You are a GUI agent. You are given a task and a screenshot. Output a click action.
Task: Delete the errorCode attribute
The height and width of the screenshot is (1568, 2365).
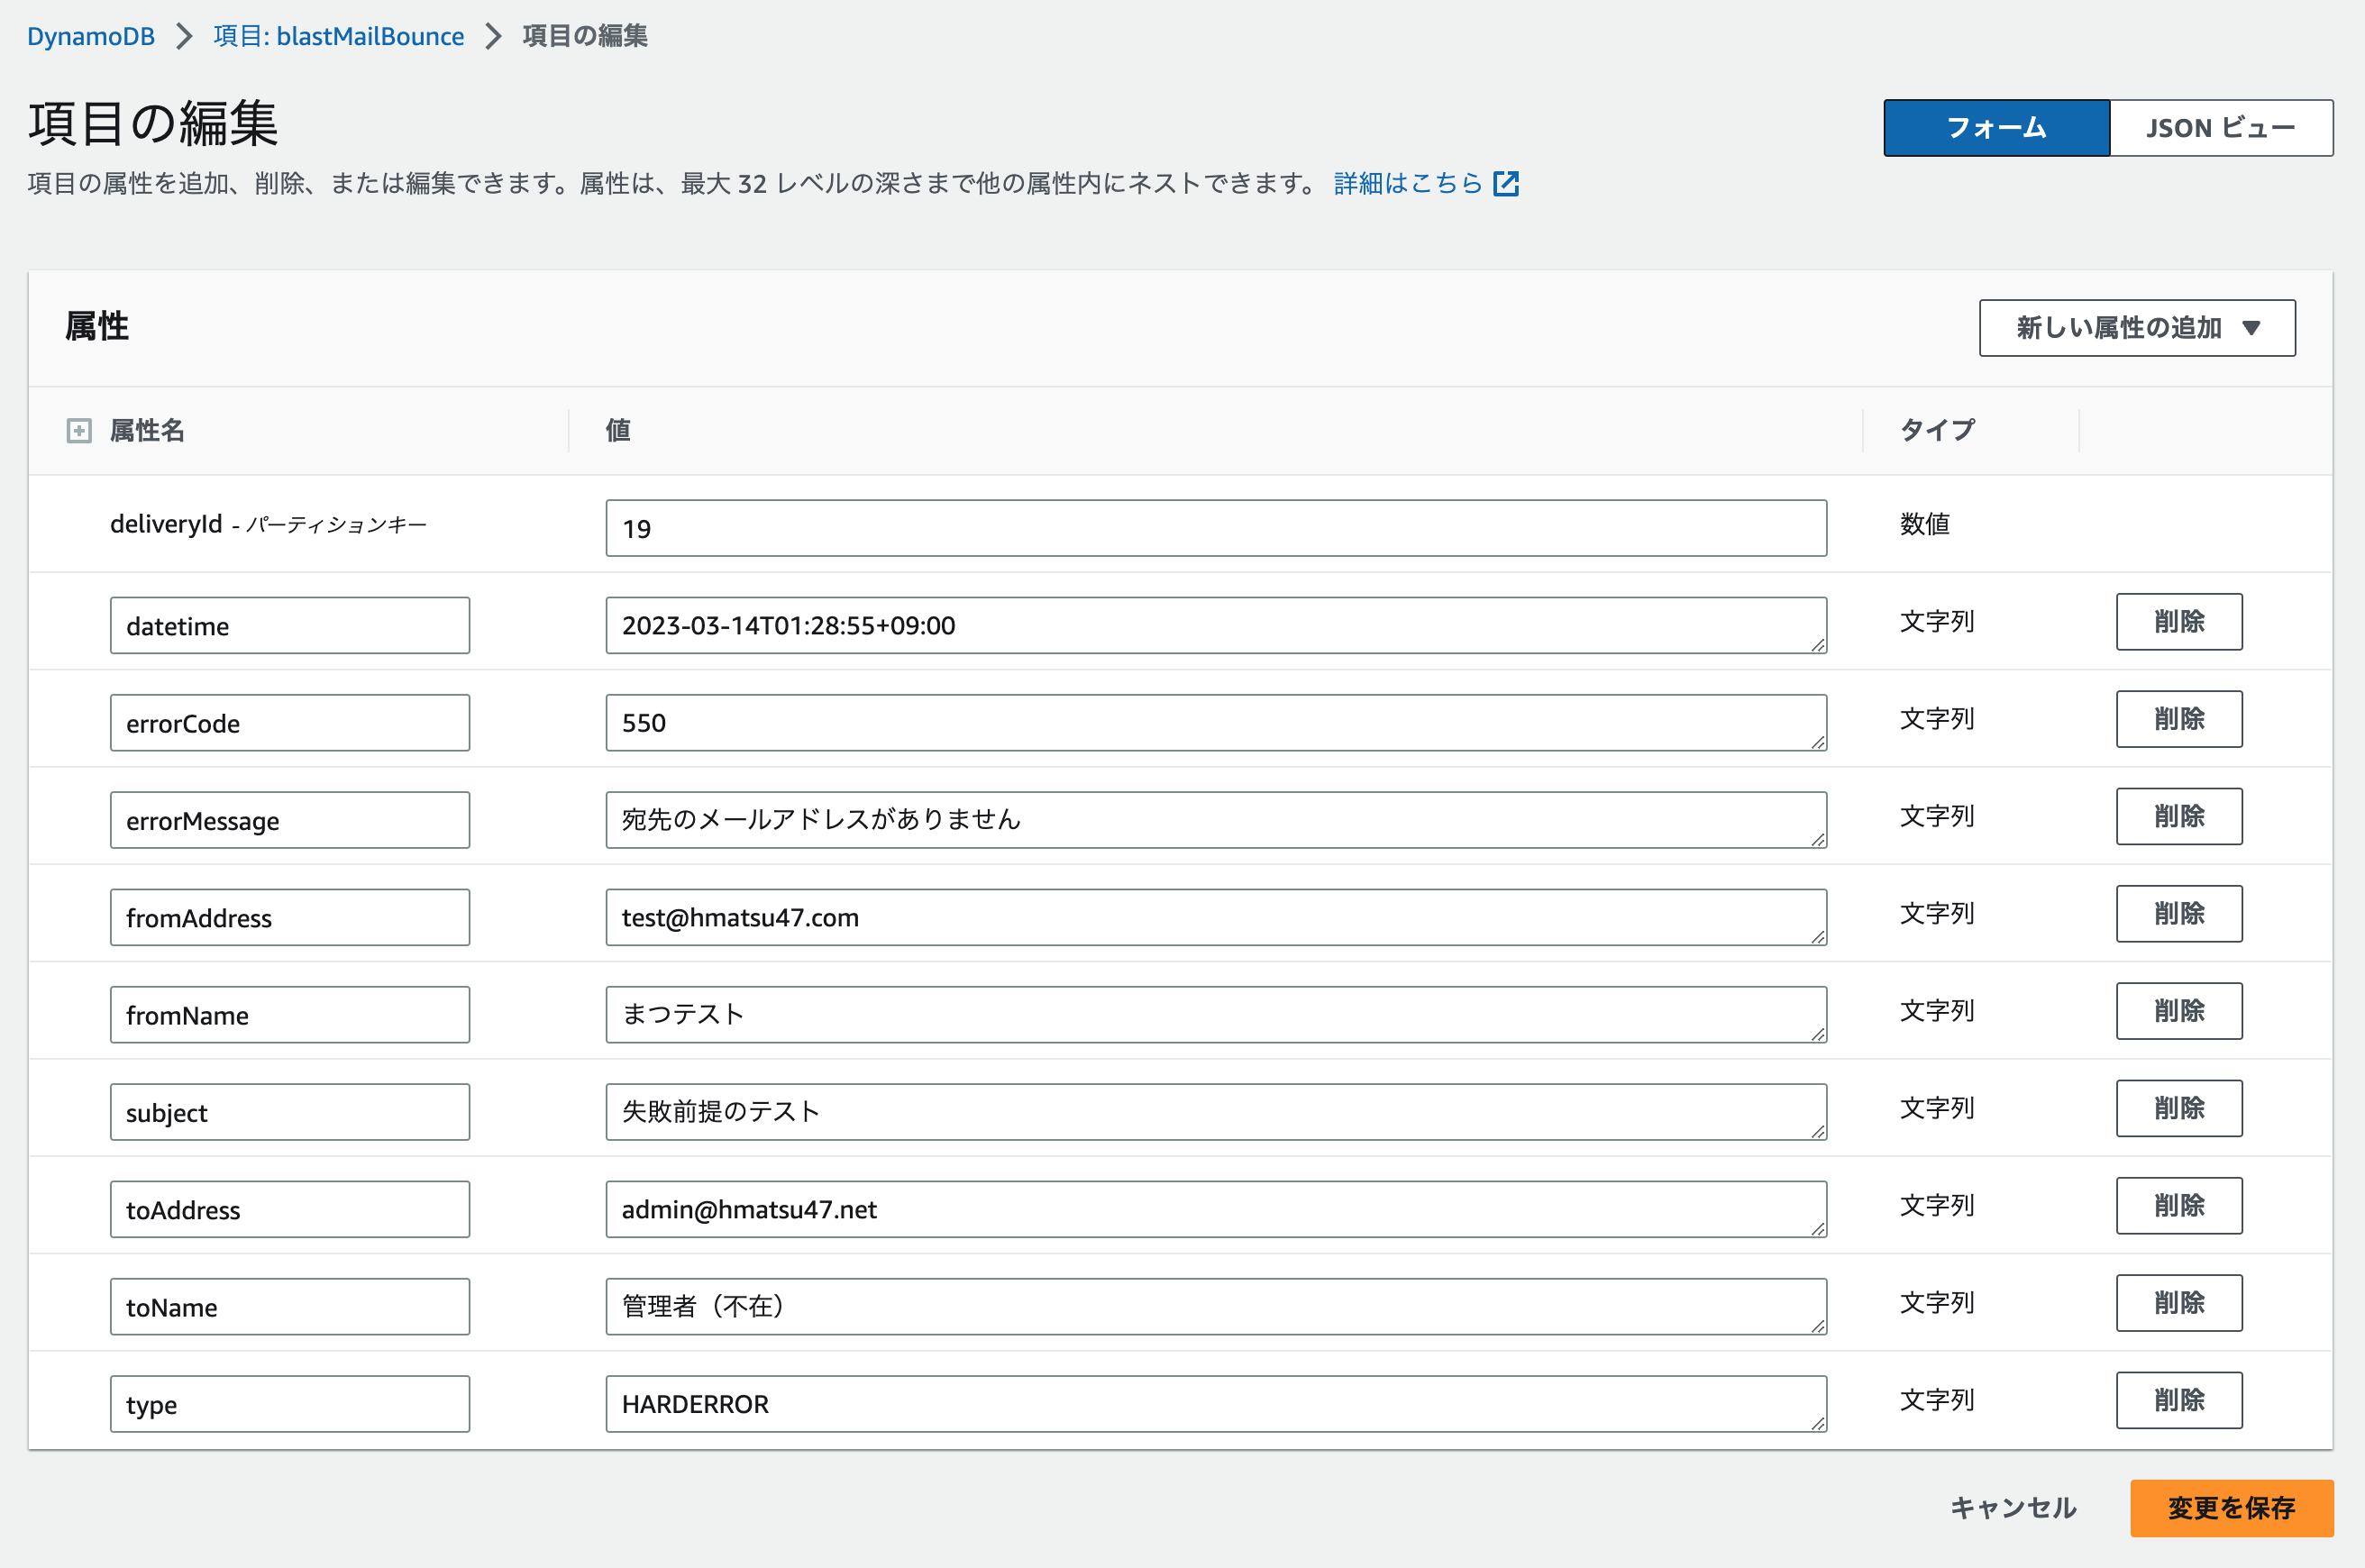[x=2179, y=719]
